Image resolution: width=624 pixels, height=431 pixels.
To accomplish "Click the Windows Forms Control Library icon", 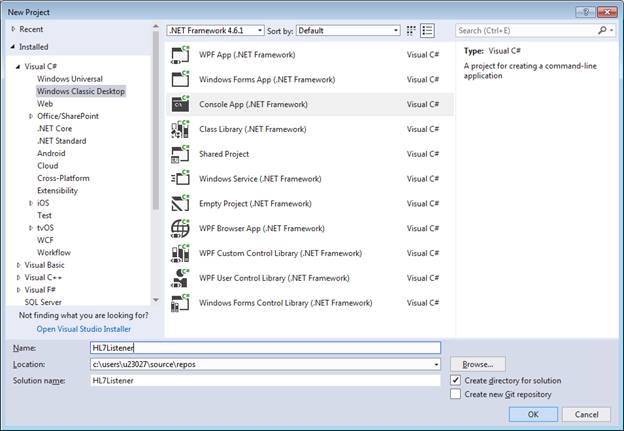I will point(180,303).
